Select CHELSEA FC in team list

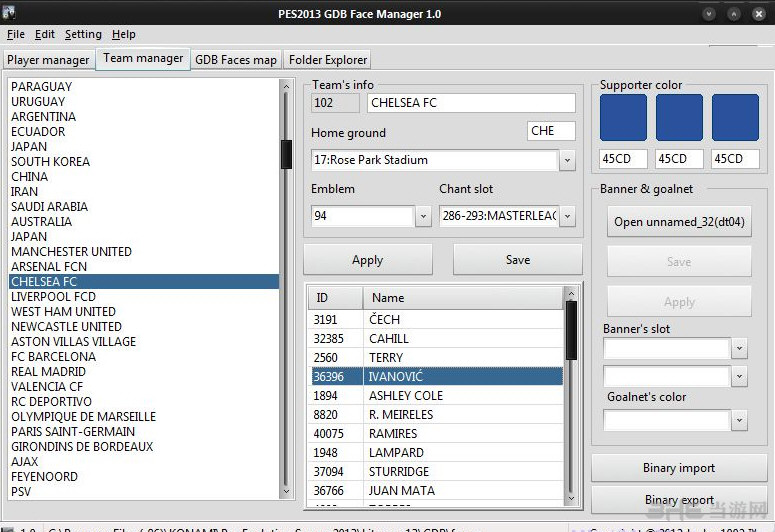click(x=144, y=282)
